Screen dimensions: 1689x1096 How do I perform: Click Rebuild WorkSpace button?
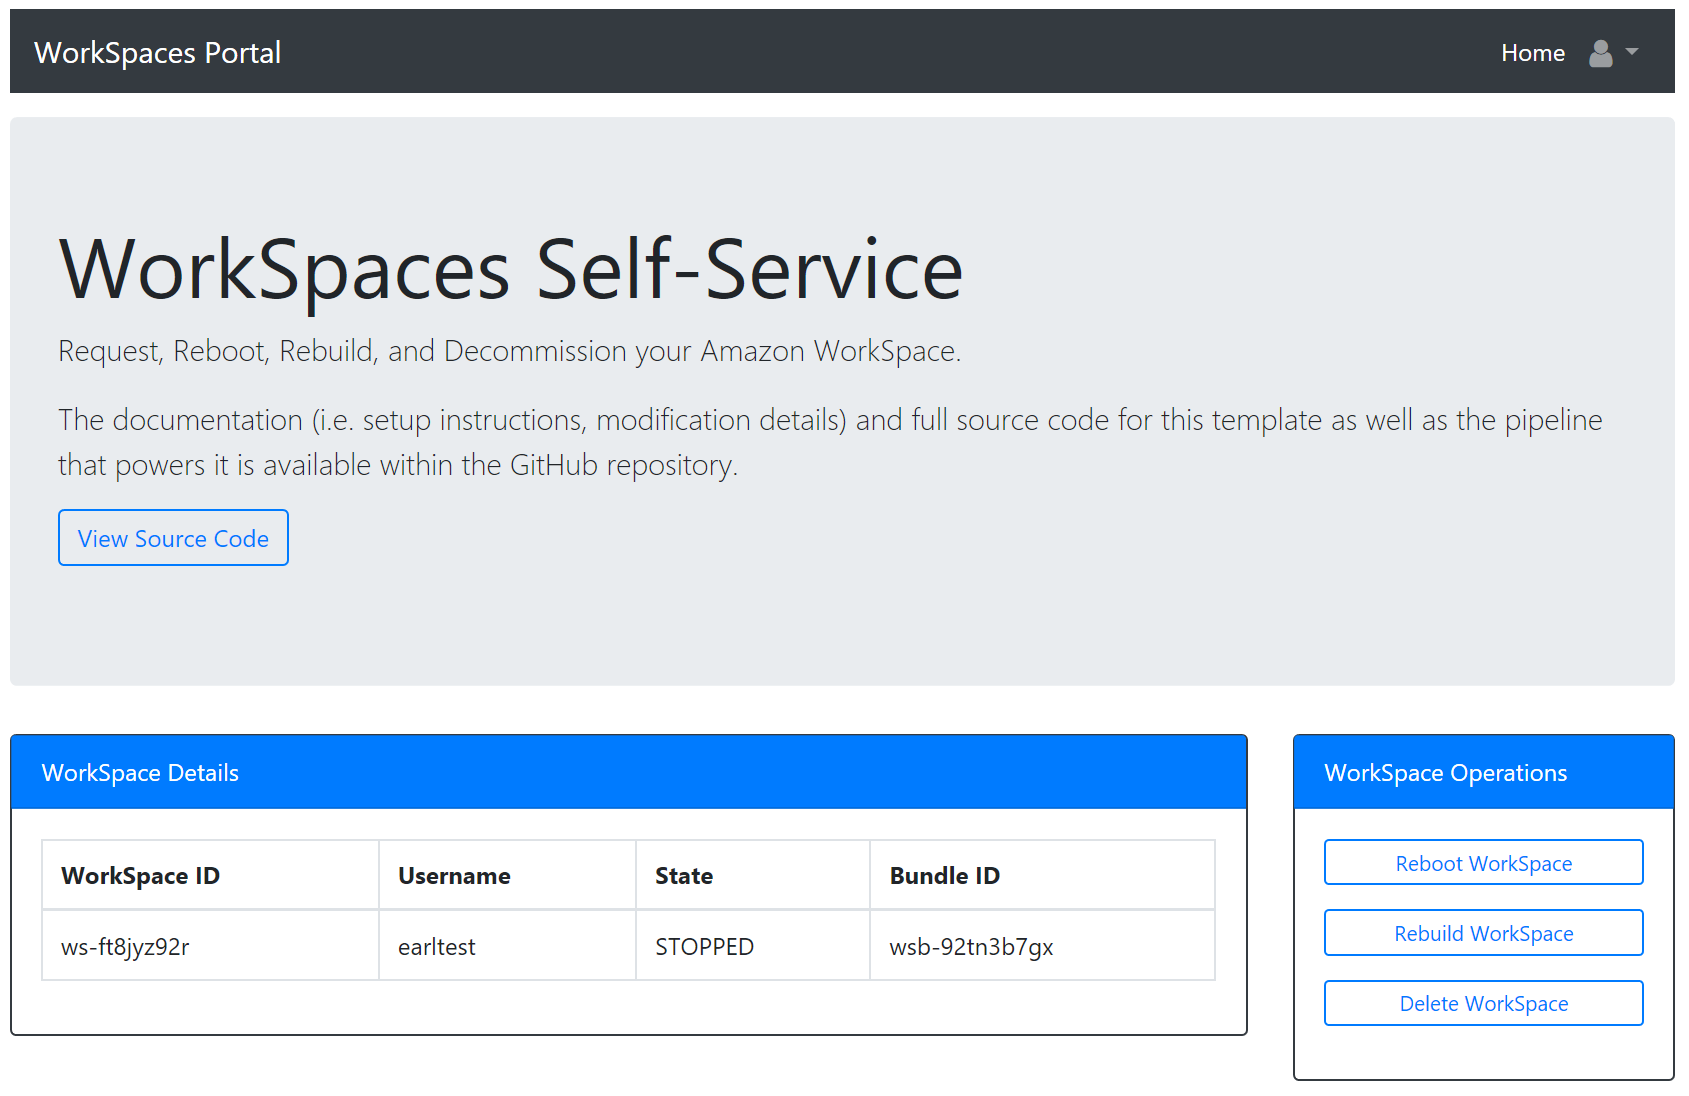pos(1483,933)
